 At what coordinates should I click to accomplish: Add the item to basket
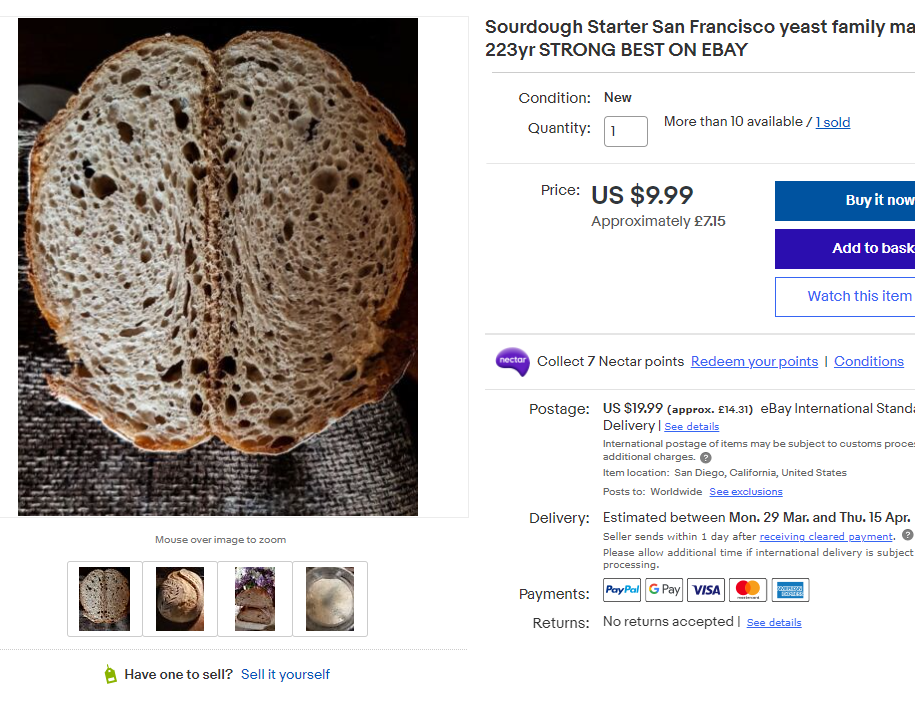pyautogui.click(x=845, y=249)
